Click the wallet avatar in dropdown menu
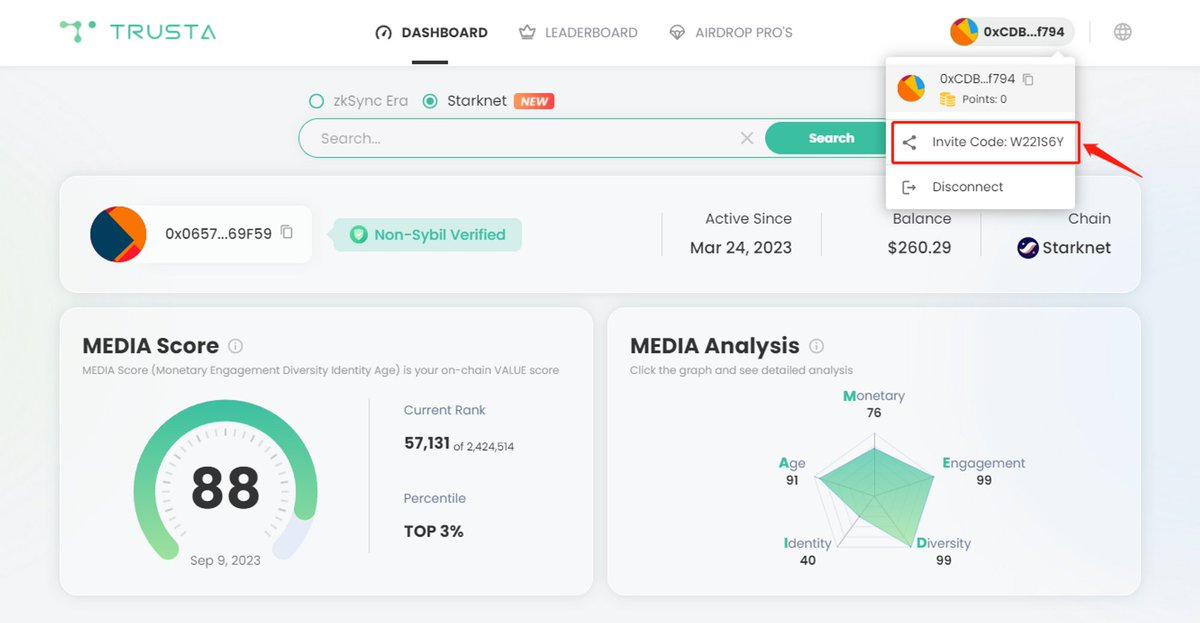Viewport: 1200px width, 623px height. pos(911,88)
